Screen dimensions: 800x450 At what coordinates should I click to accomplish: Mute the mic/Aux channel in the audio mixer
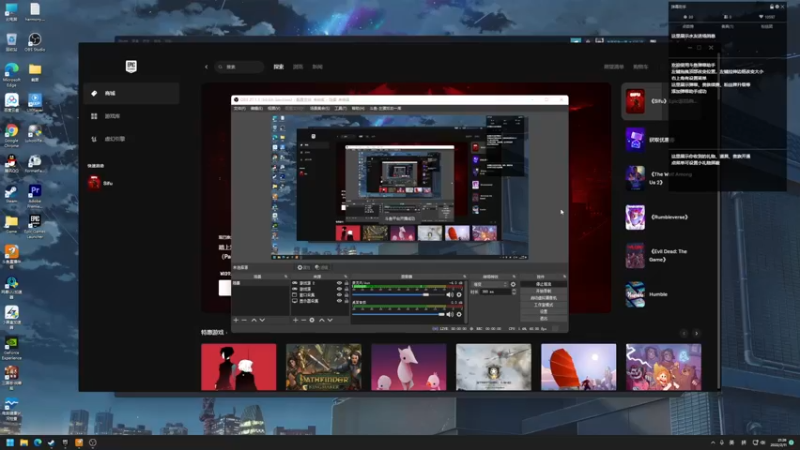coord(450,295)
